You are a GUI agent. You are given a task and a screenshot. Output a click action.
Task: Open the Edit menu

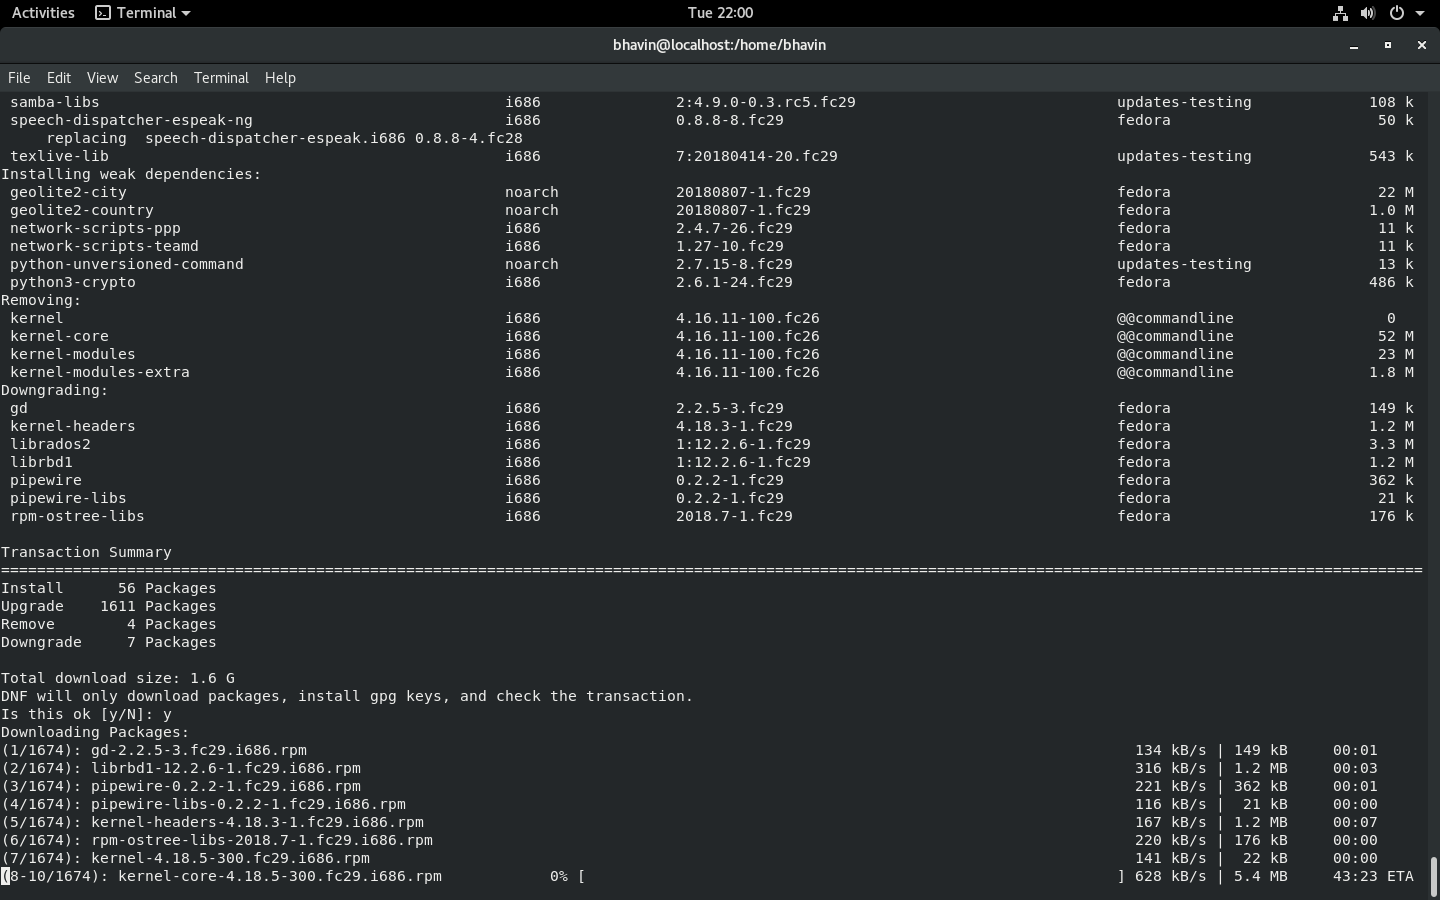58,78
